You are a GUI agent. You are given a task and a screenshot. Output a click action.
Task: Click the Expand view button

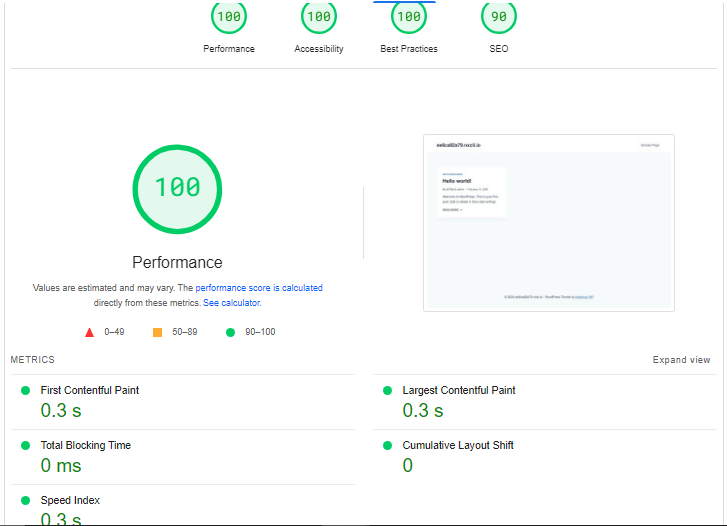[681, 359]
